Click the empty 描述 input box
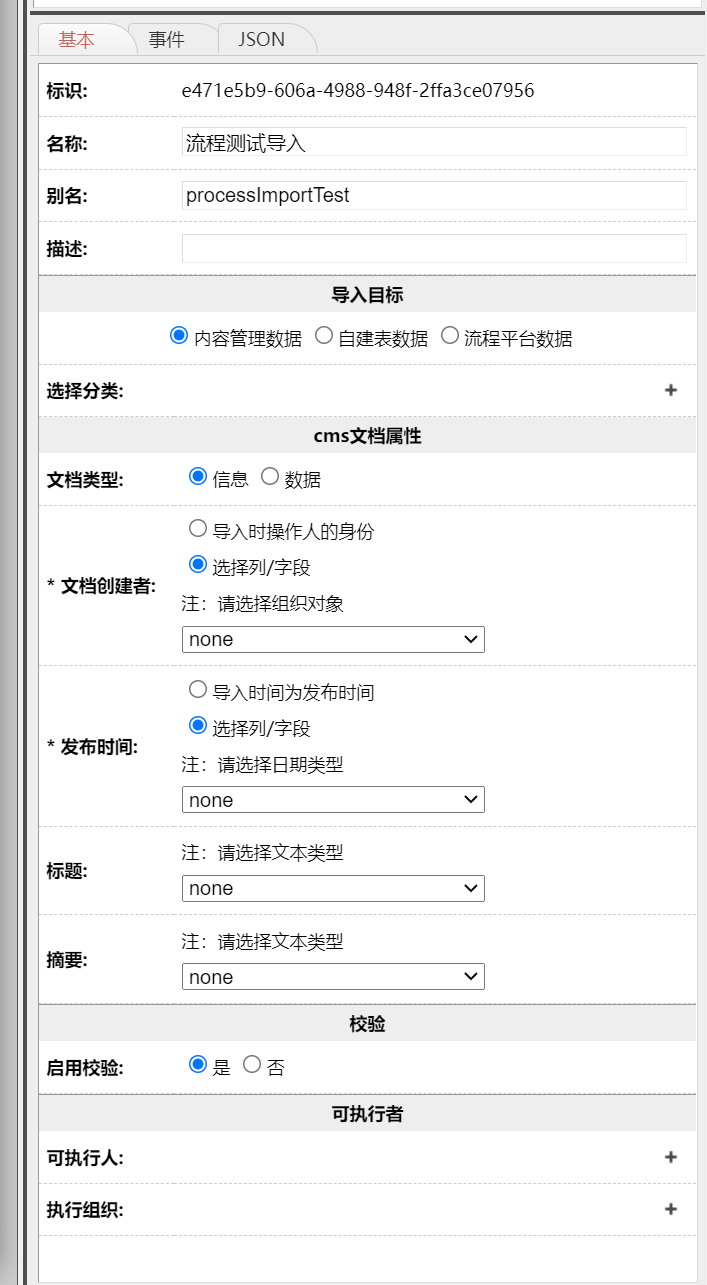 pyautogui.click(x=434, y=248)
